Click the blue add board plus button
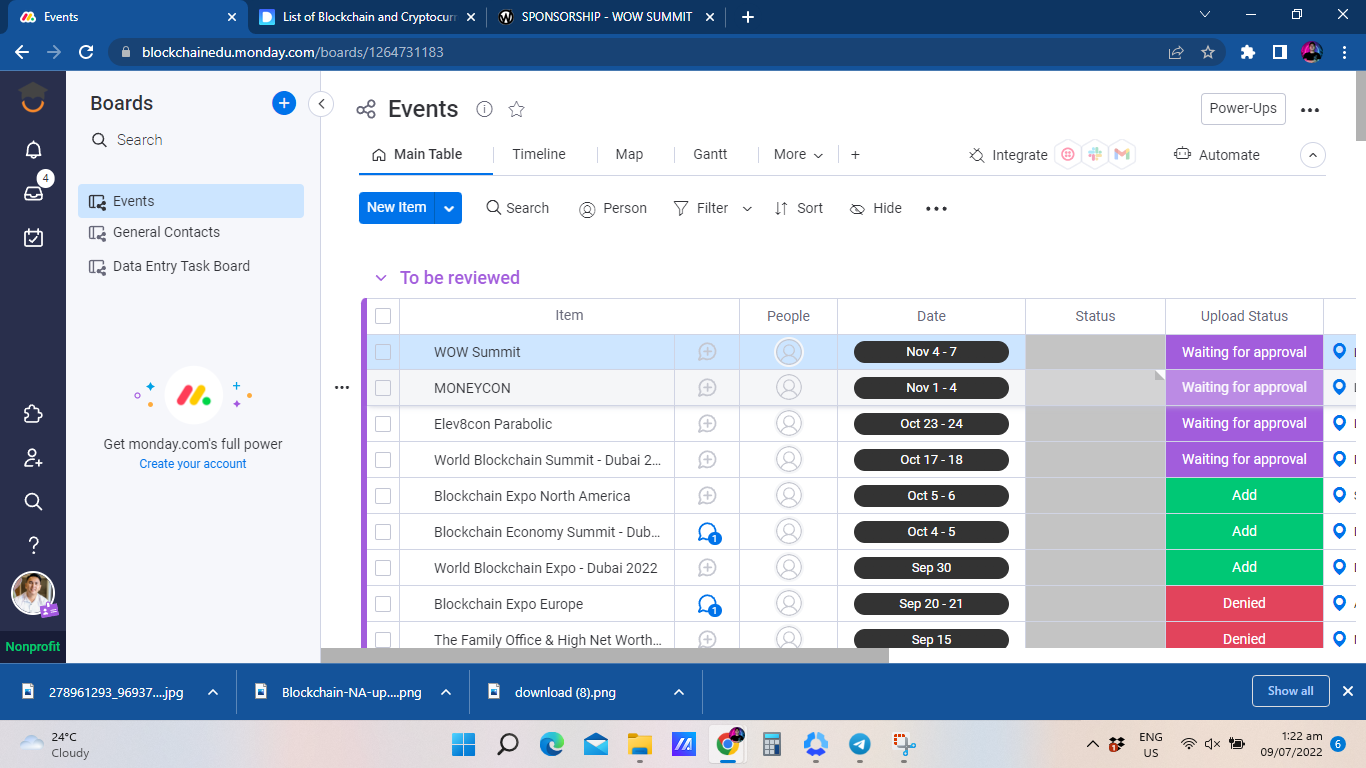Viewport: 1366px width, 768px height. (x=284, y=103)
